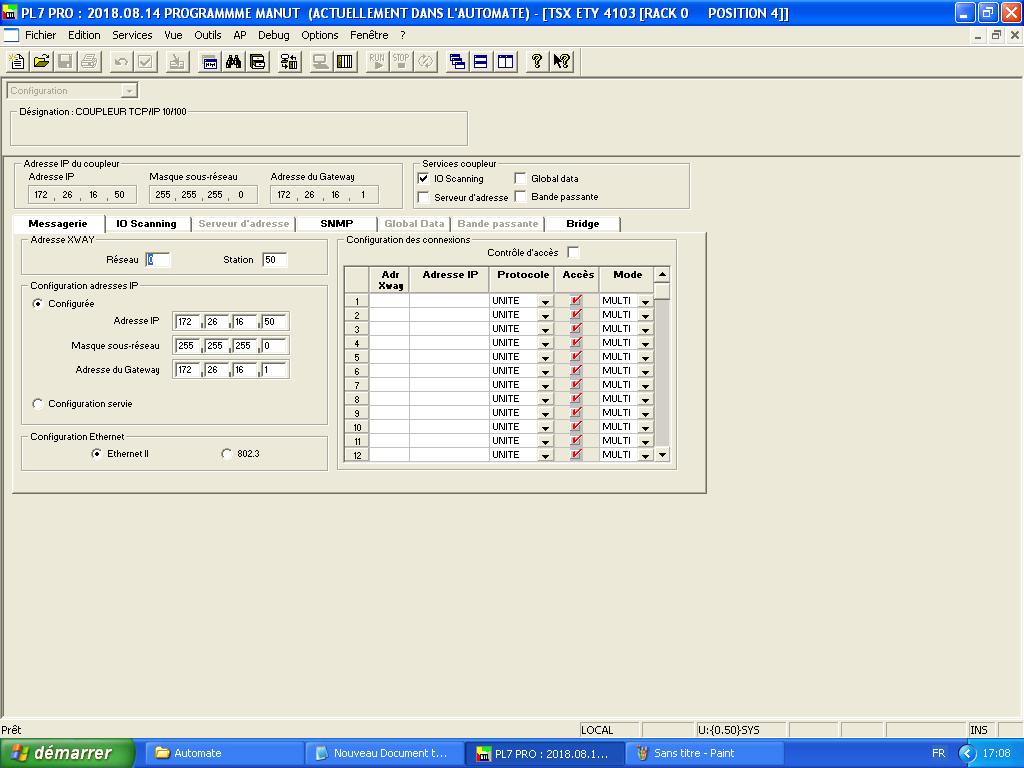The height and width of the screenshot is (768, 1024).
Task: Enable the Global data checkbox
Action: tap(521, 179)
